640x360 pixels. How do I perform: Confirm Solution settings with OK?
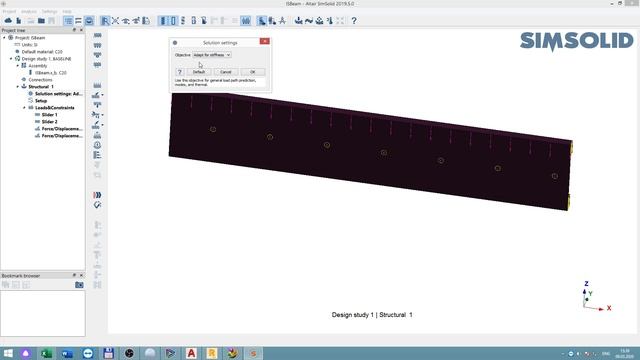[x=253, y=72]
